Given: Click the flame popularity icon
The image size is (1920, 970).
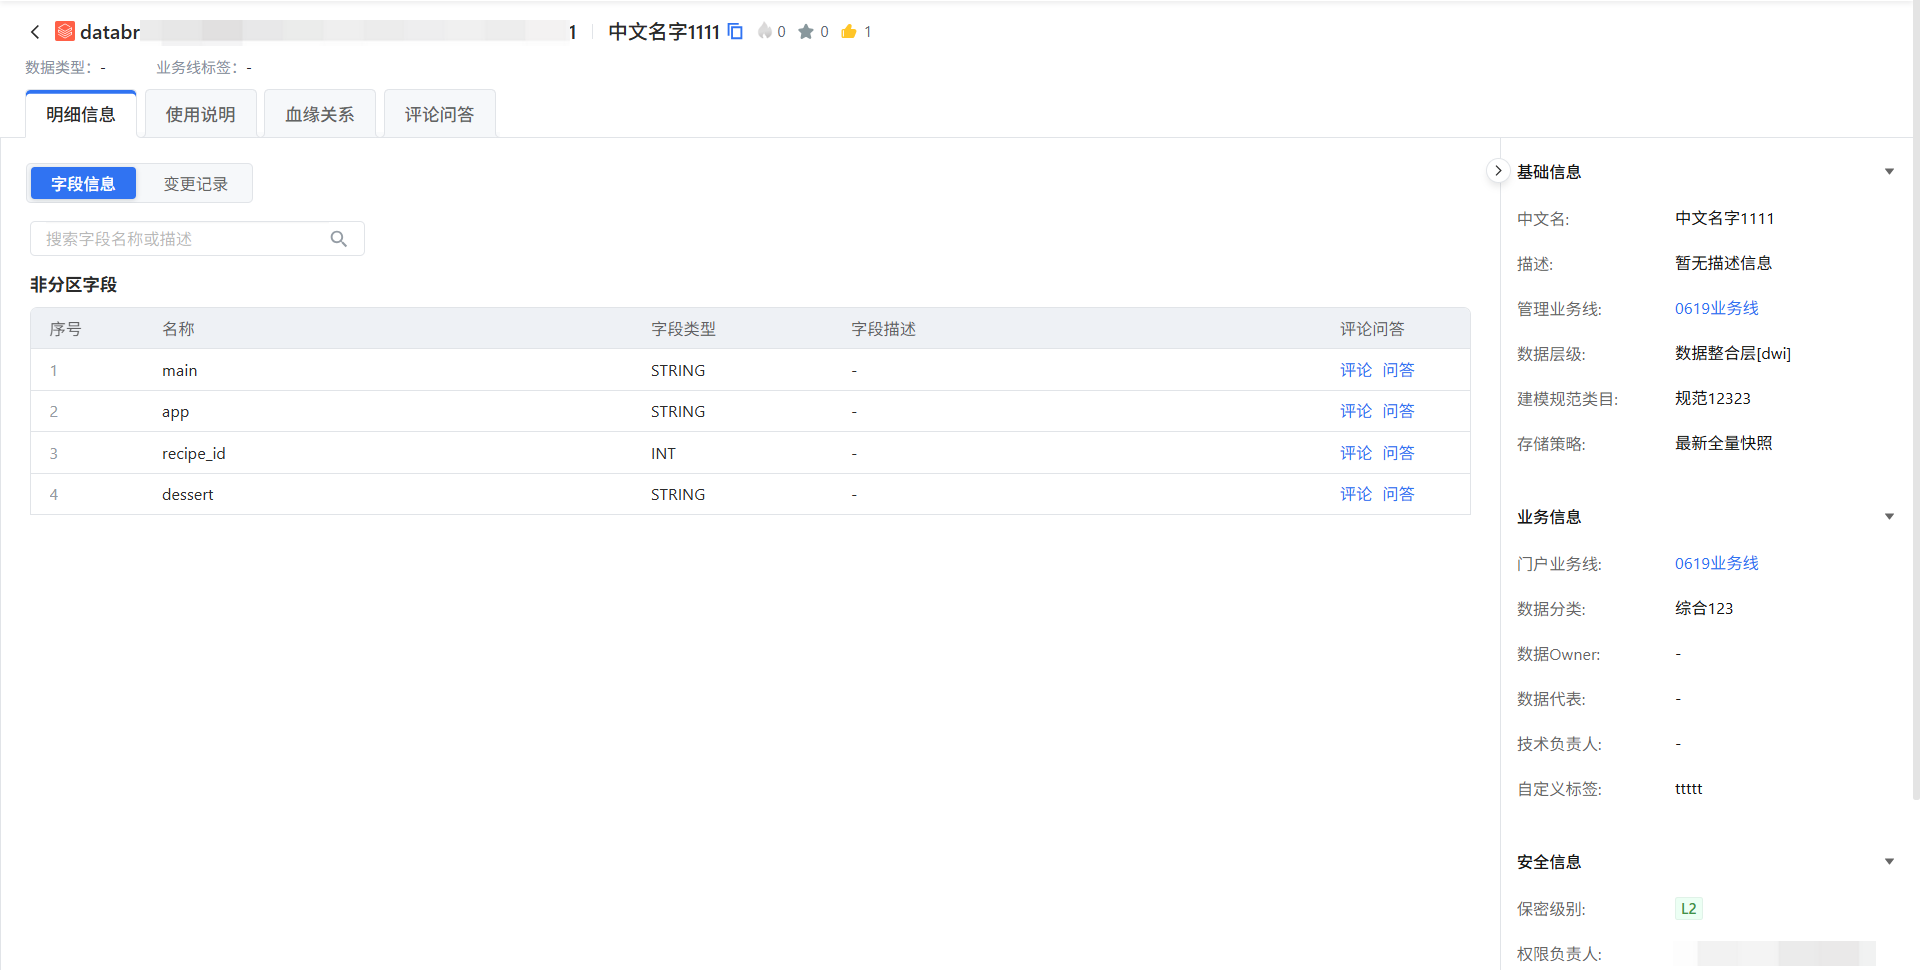Looking at the screenshot, I should (x=765, y=31).
